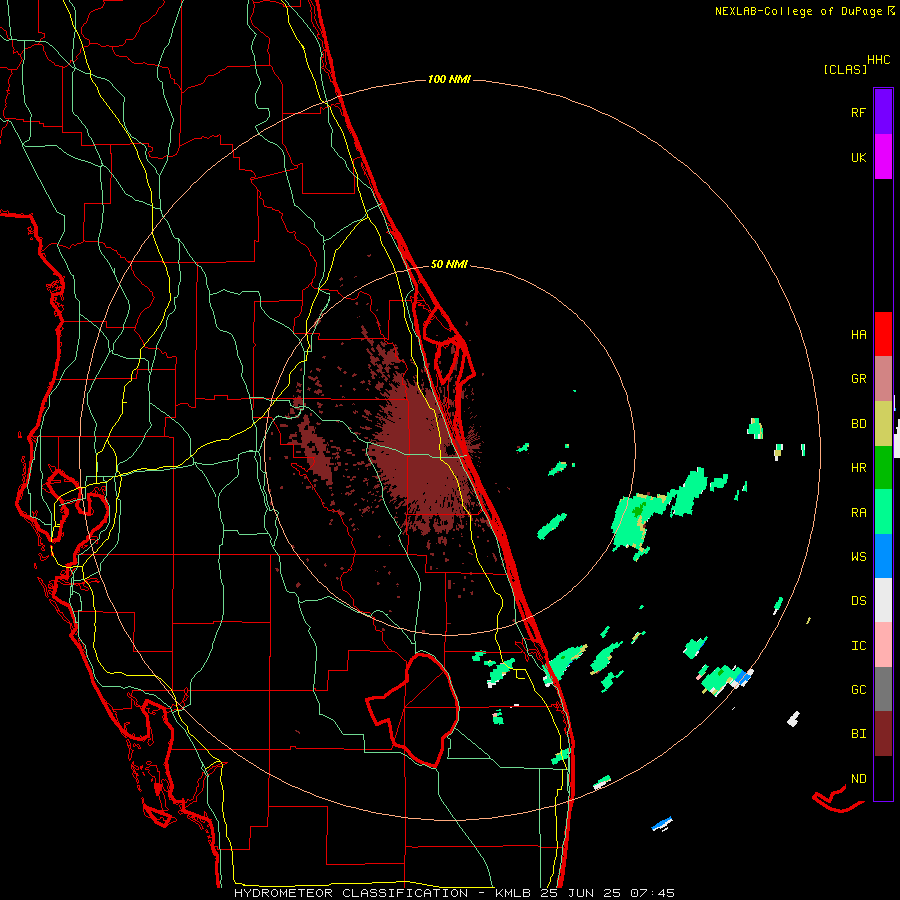Pick the yellow BD legend color swatch
The height and width of the screenshot is (900, 900).
click(x=883, y=424)
